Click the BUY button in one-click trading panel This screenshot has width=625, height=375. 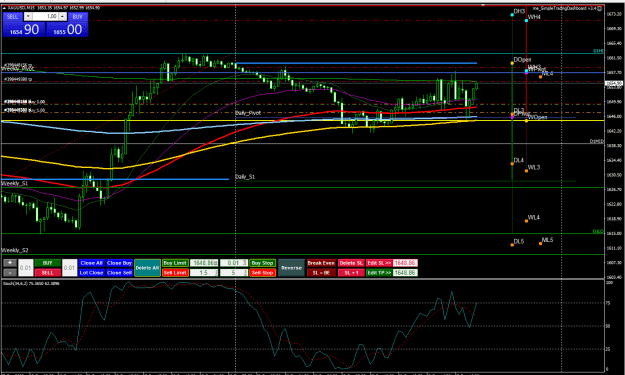pyautogui.click(x=78, y=17)
